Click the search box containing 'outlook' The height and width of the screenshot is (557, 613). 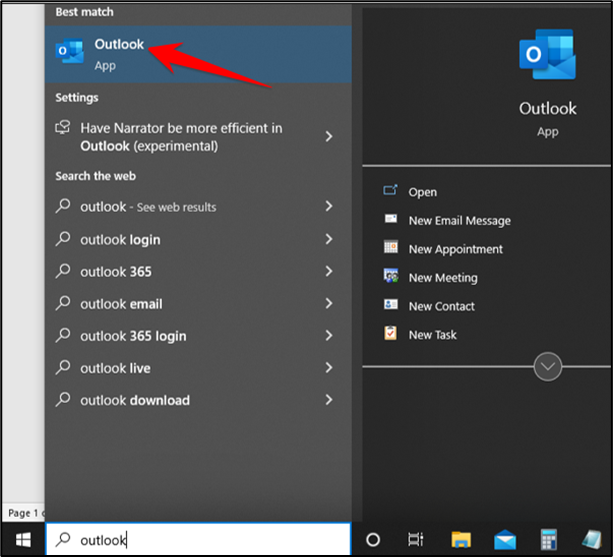(x=200, y=540)
